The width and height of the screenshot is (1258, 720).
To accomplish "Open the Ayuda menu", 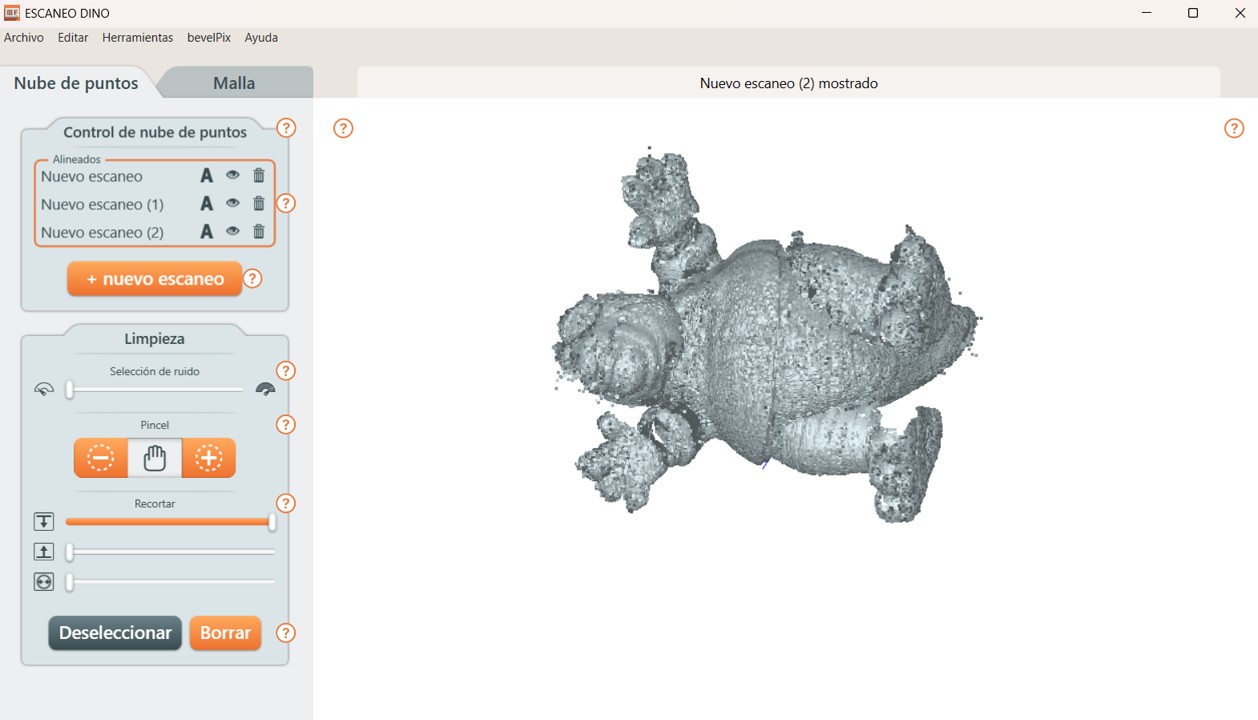I will point(261,37).
